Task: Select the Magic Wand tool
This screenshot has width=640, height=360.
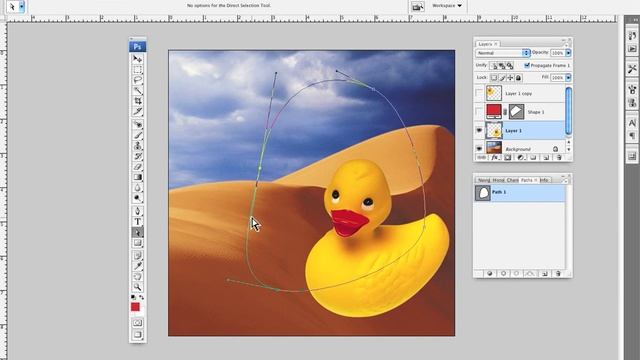Action: (138, 90)
